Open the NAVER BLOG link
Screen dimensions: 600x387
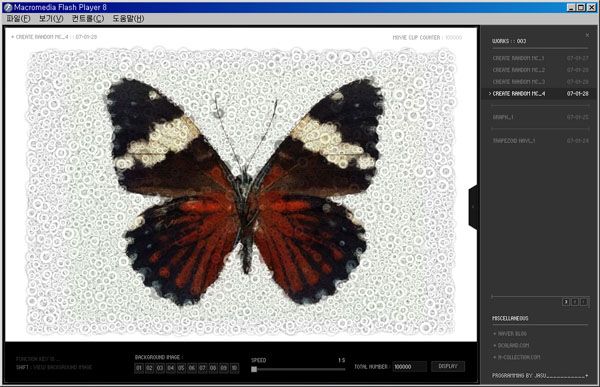[510, 334]
